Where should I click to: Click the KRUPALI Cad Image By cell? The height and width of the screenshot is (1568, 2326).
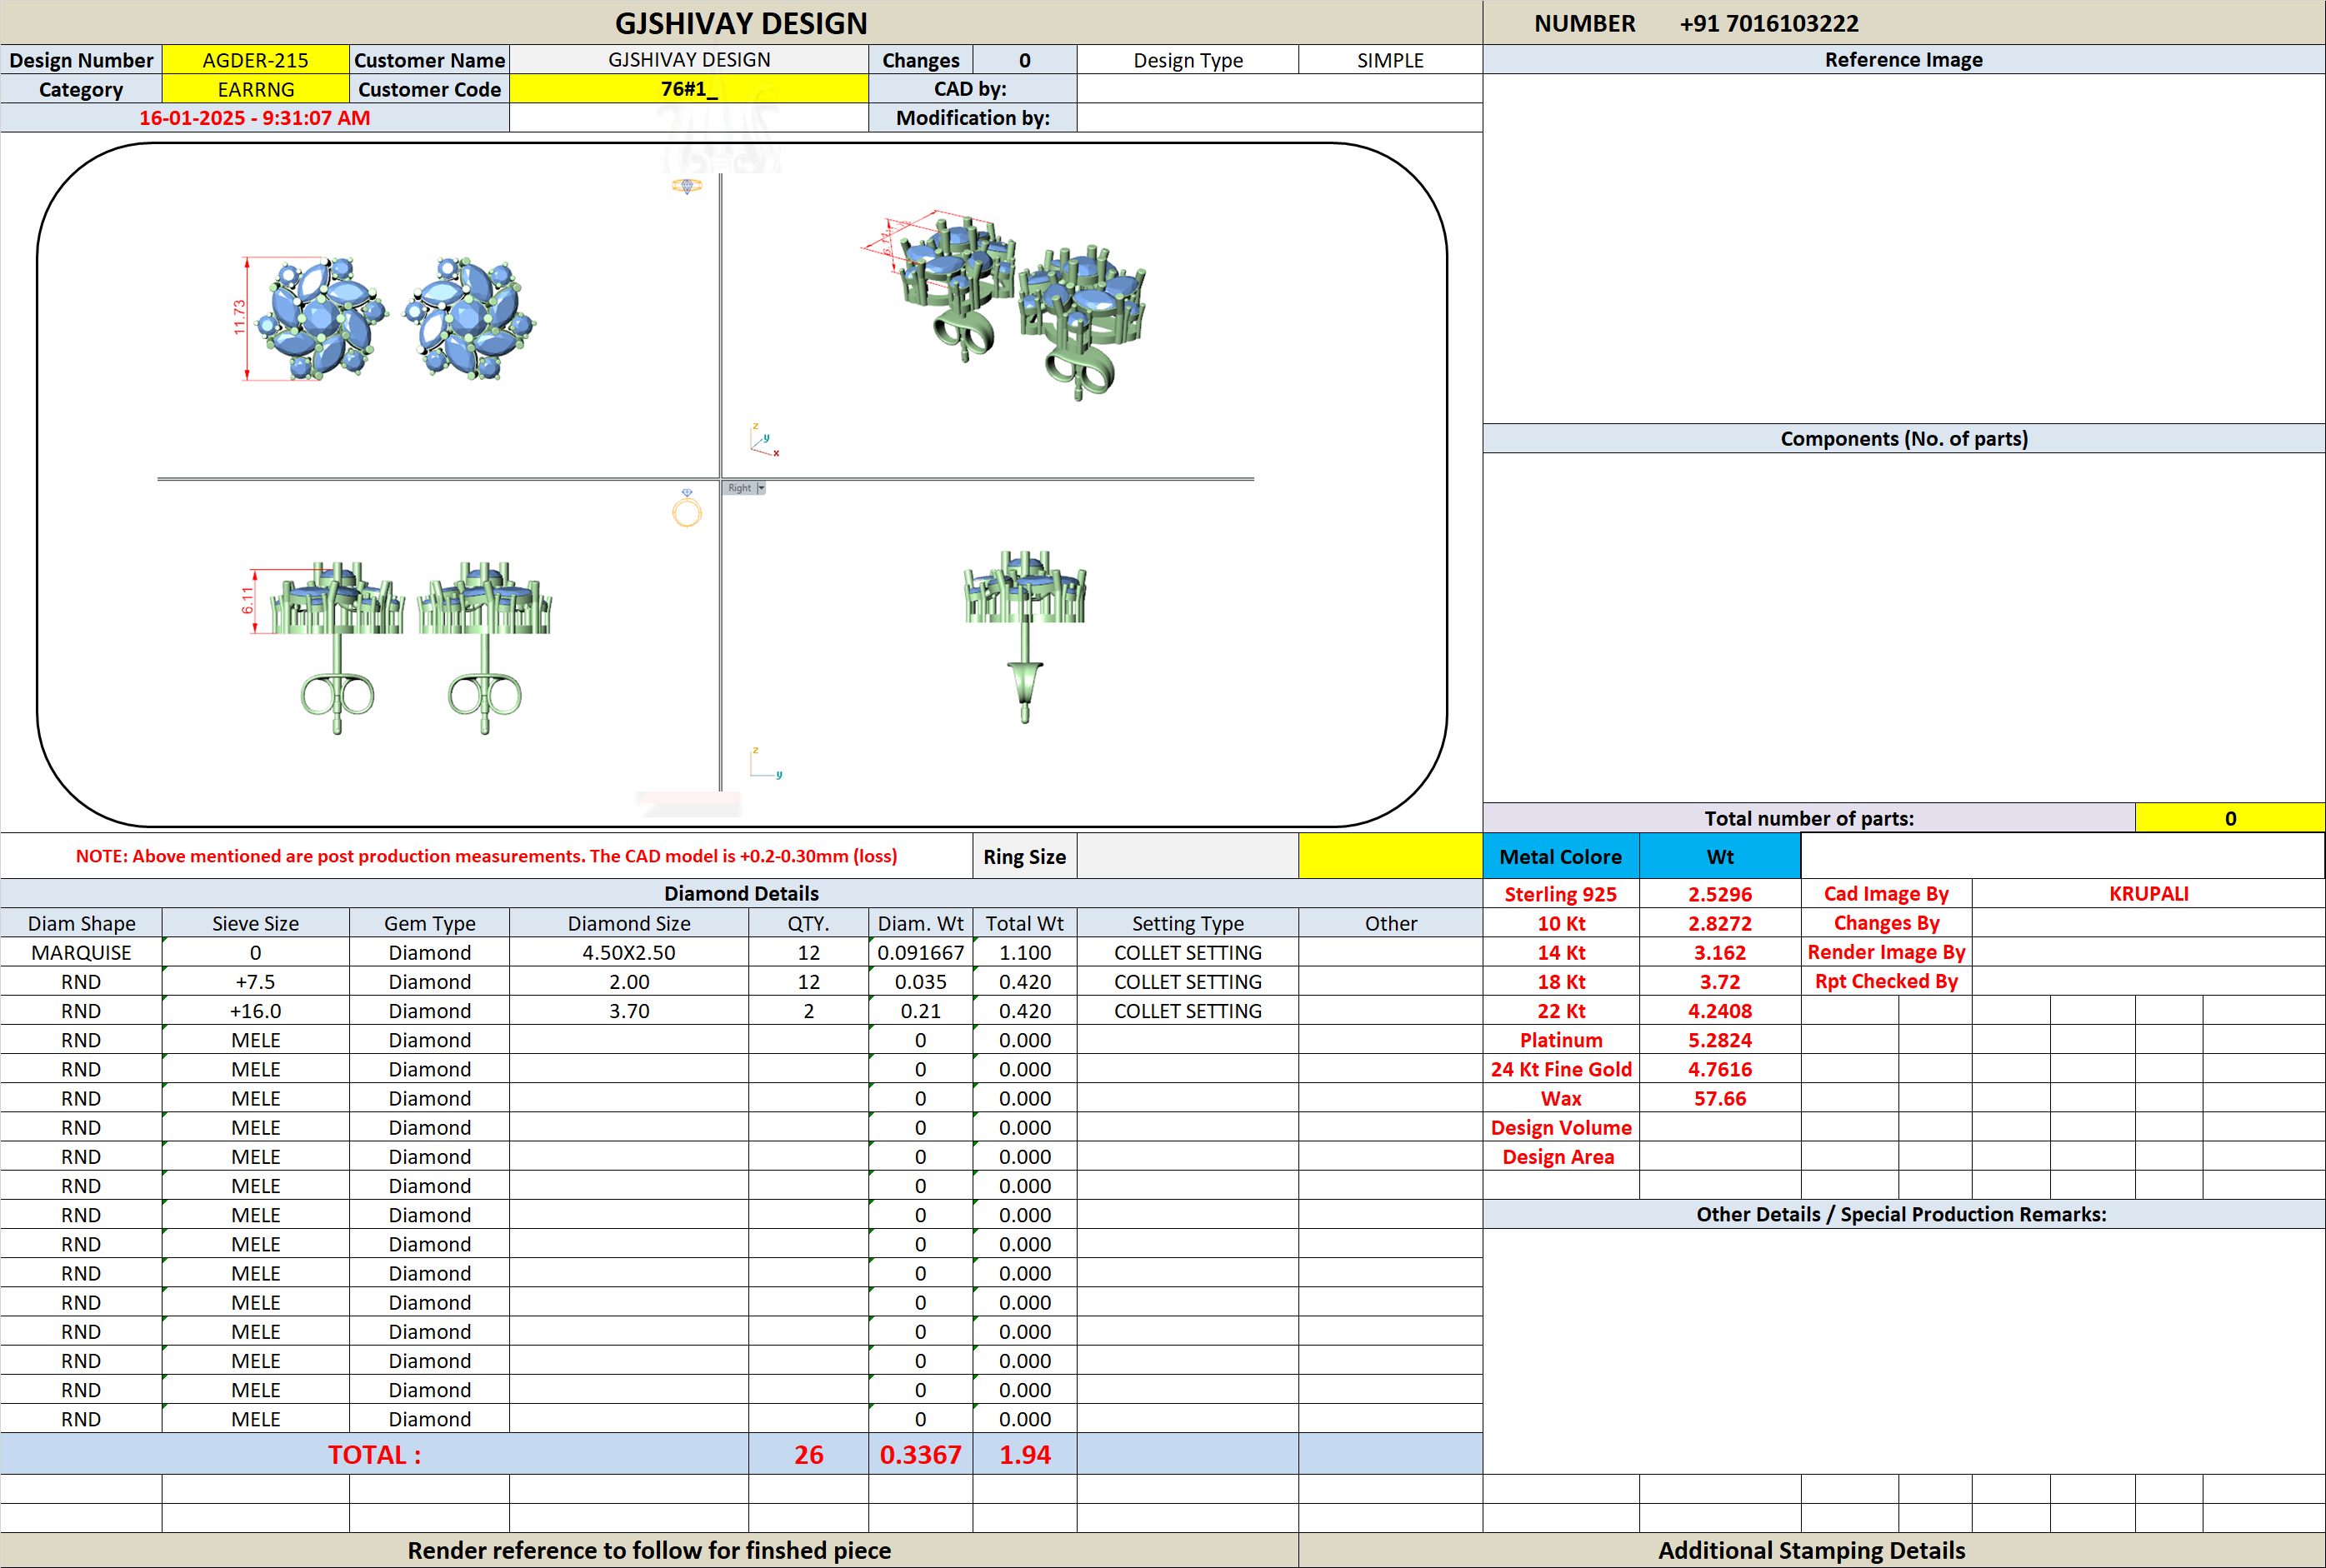[x=2148, y=893]
